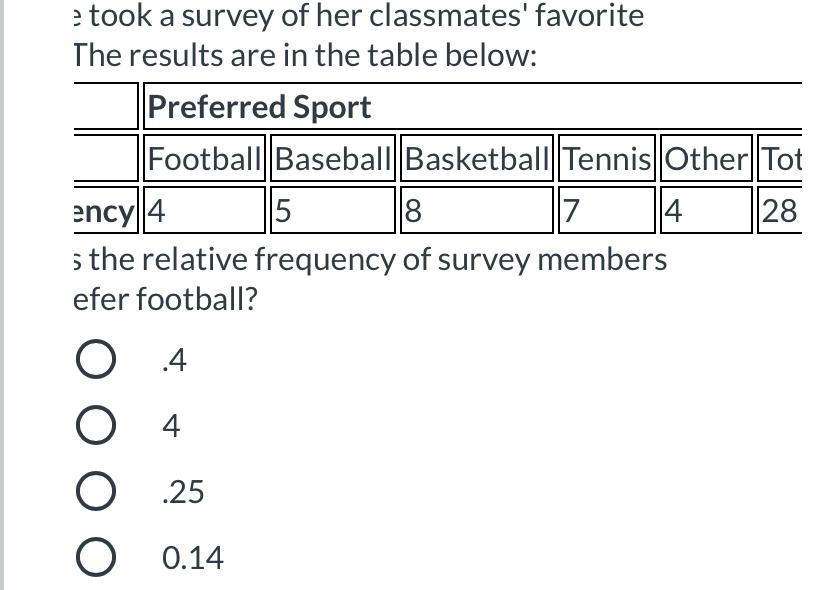Click the frequency value under Football
Image resolution: width=828 pixels, height=590 pixels.
[205, 211]
